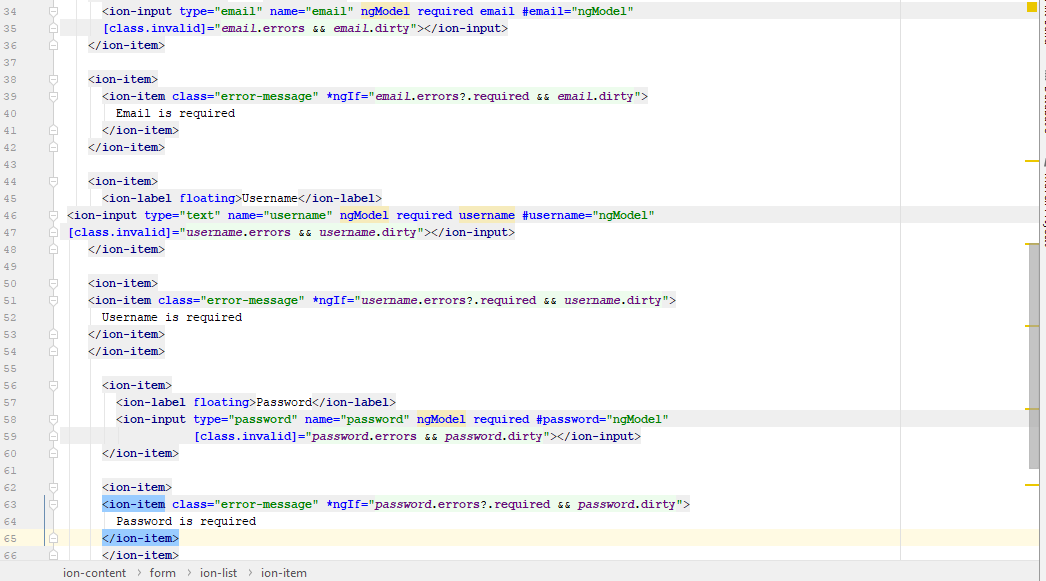The width and height of the screenshot is (1046, 581).
Task: Fold the error-message ion-item at line 39
Action: click(x=54, y=96)
